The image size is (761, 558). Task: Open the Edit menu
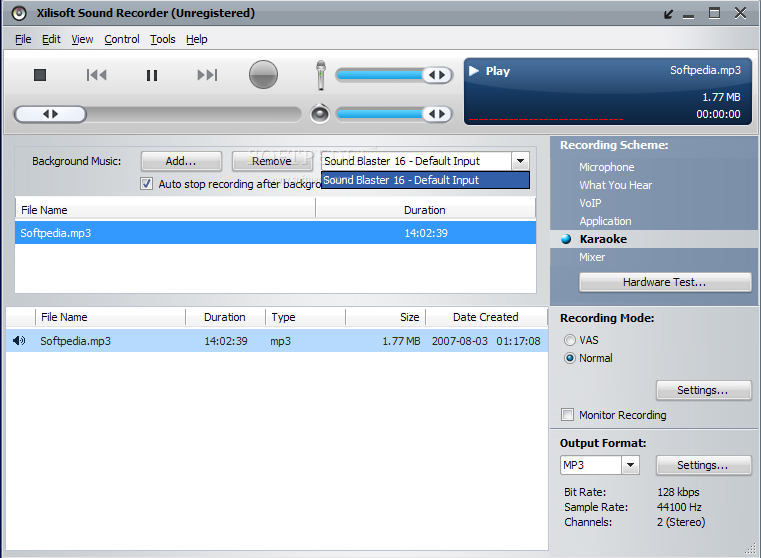pos(51,39)
